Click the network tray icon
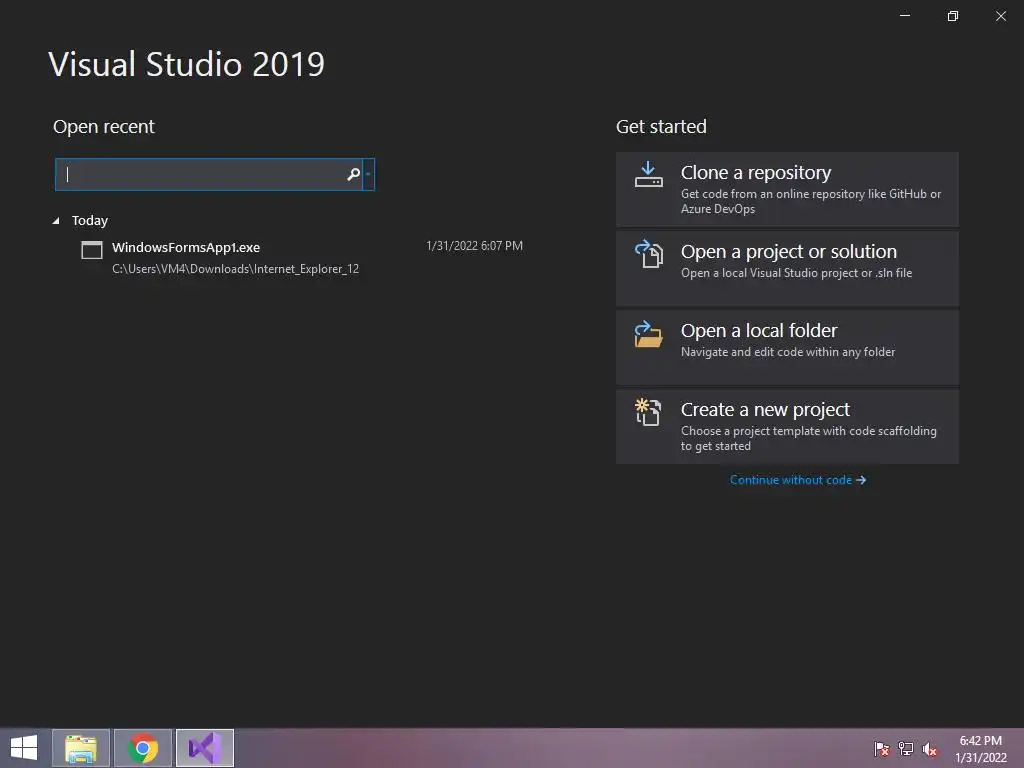Image resolution: width=1024 pixels, height=768 pixels. tap(906, 749)
